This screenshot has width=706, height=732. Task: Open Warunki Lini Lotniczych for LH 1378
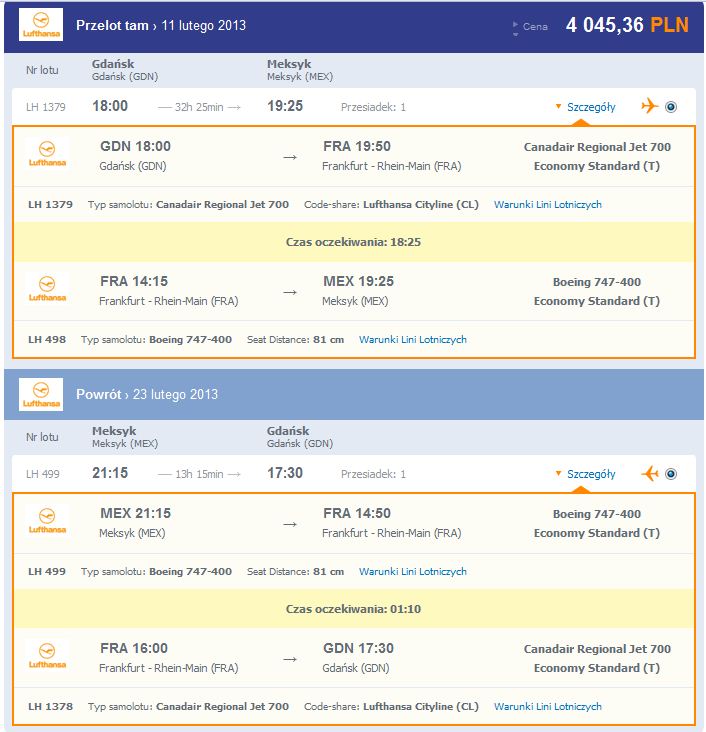click(x=548, y=706)
